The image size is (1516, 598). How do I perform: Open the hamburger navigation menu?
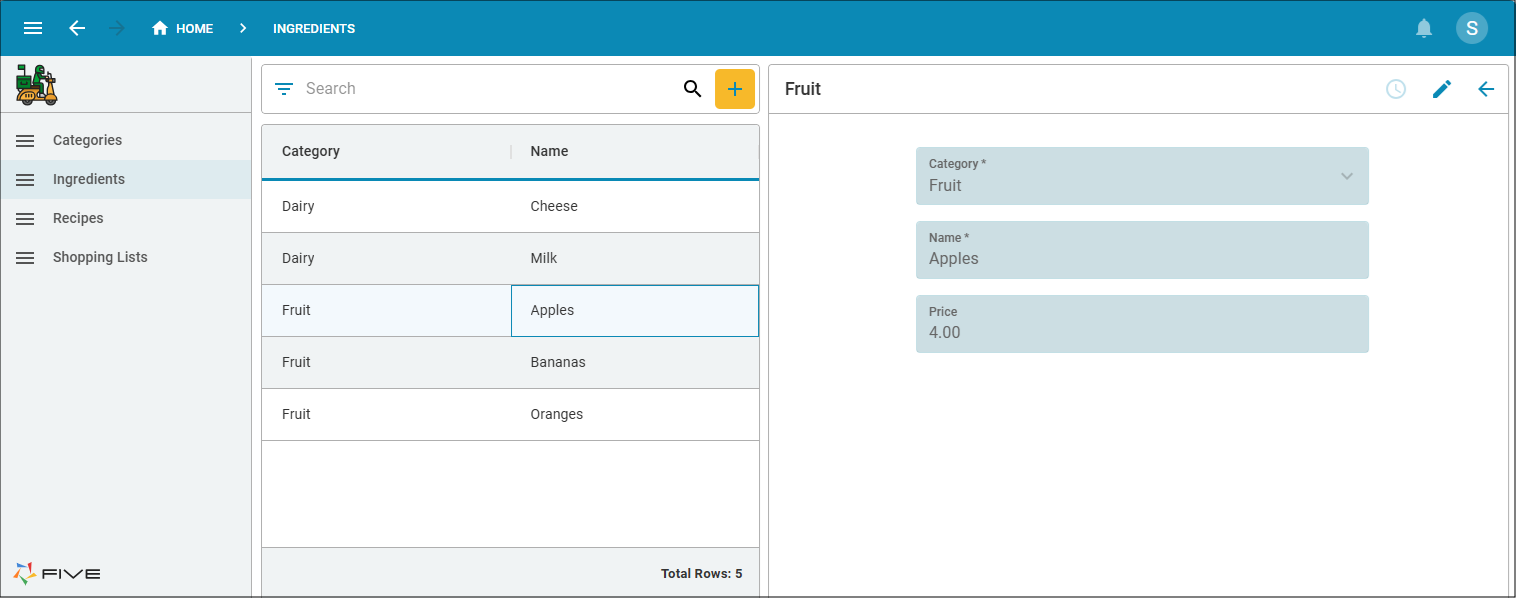coord(33,28)
